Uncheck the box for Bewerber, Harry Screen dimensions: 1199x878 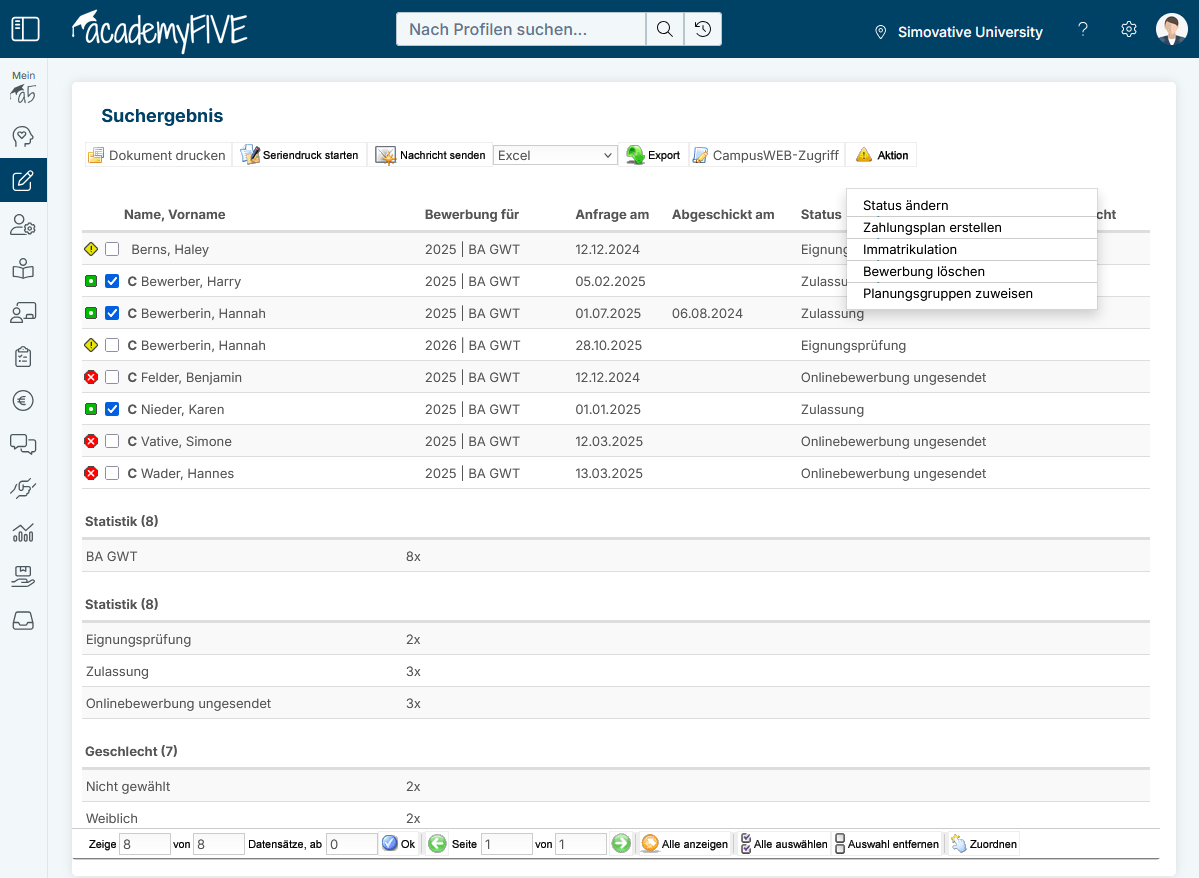click(112, 281)
